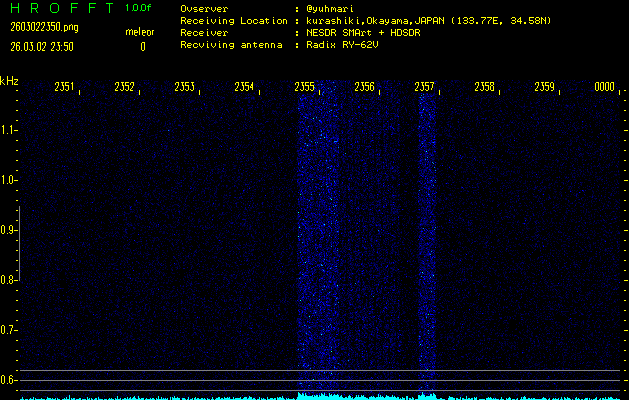Click the 0000 time marker
This screenshot has width=629, height=400.
click(x=605, y=87)
